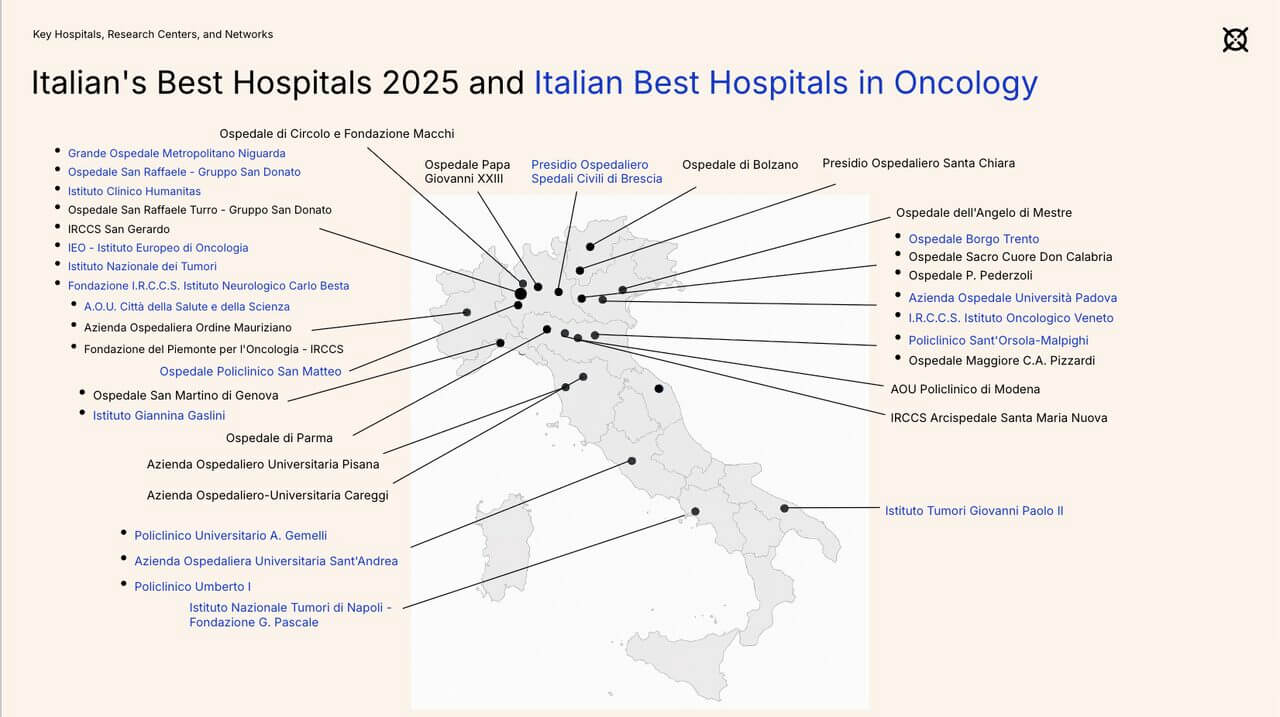Click Key Hospitals, Research Centers, and Networks header
Viewport: 1280px width, 717px height.
[153, 34]
